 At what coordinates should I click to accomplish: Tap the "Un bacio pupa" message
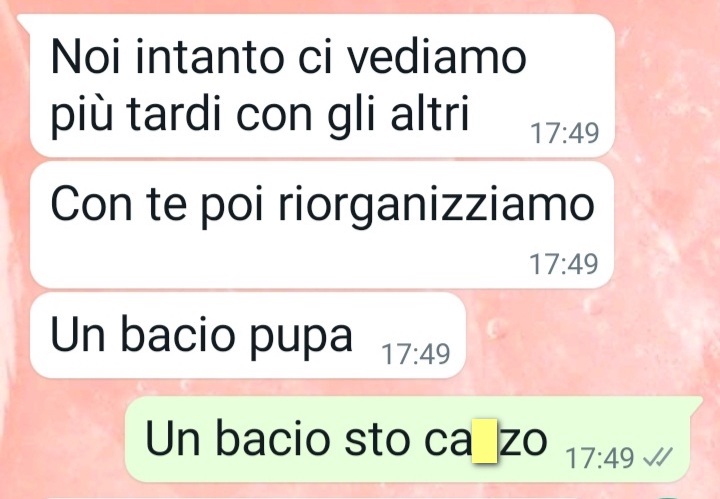(x=248, y=336)
